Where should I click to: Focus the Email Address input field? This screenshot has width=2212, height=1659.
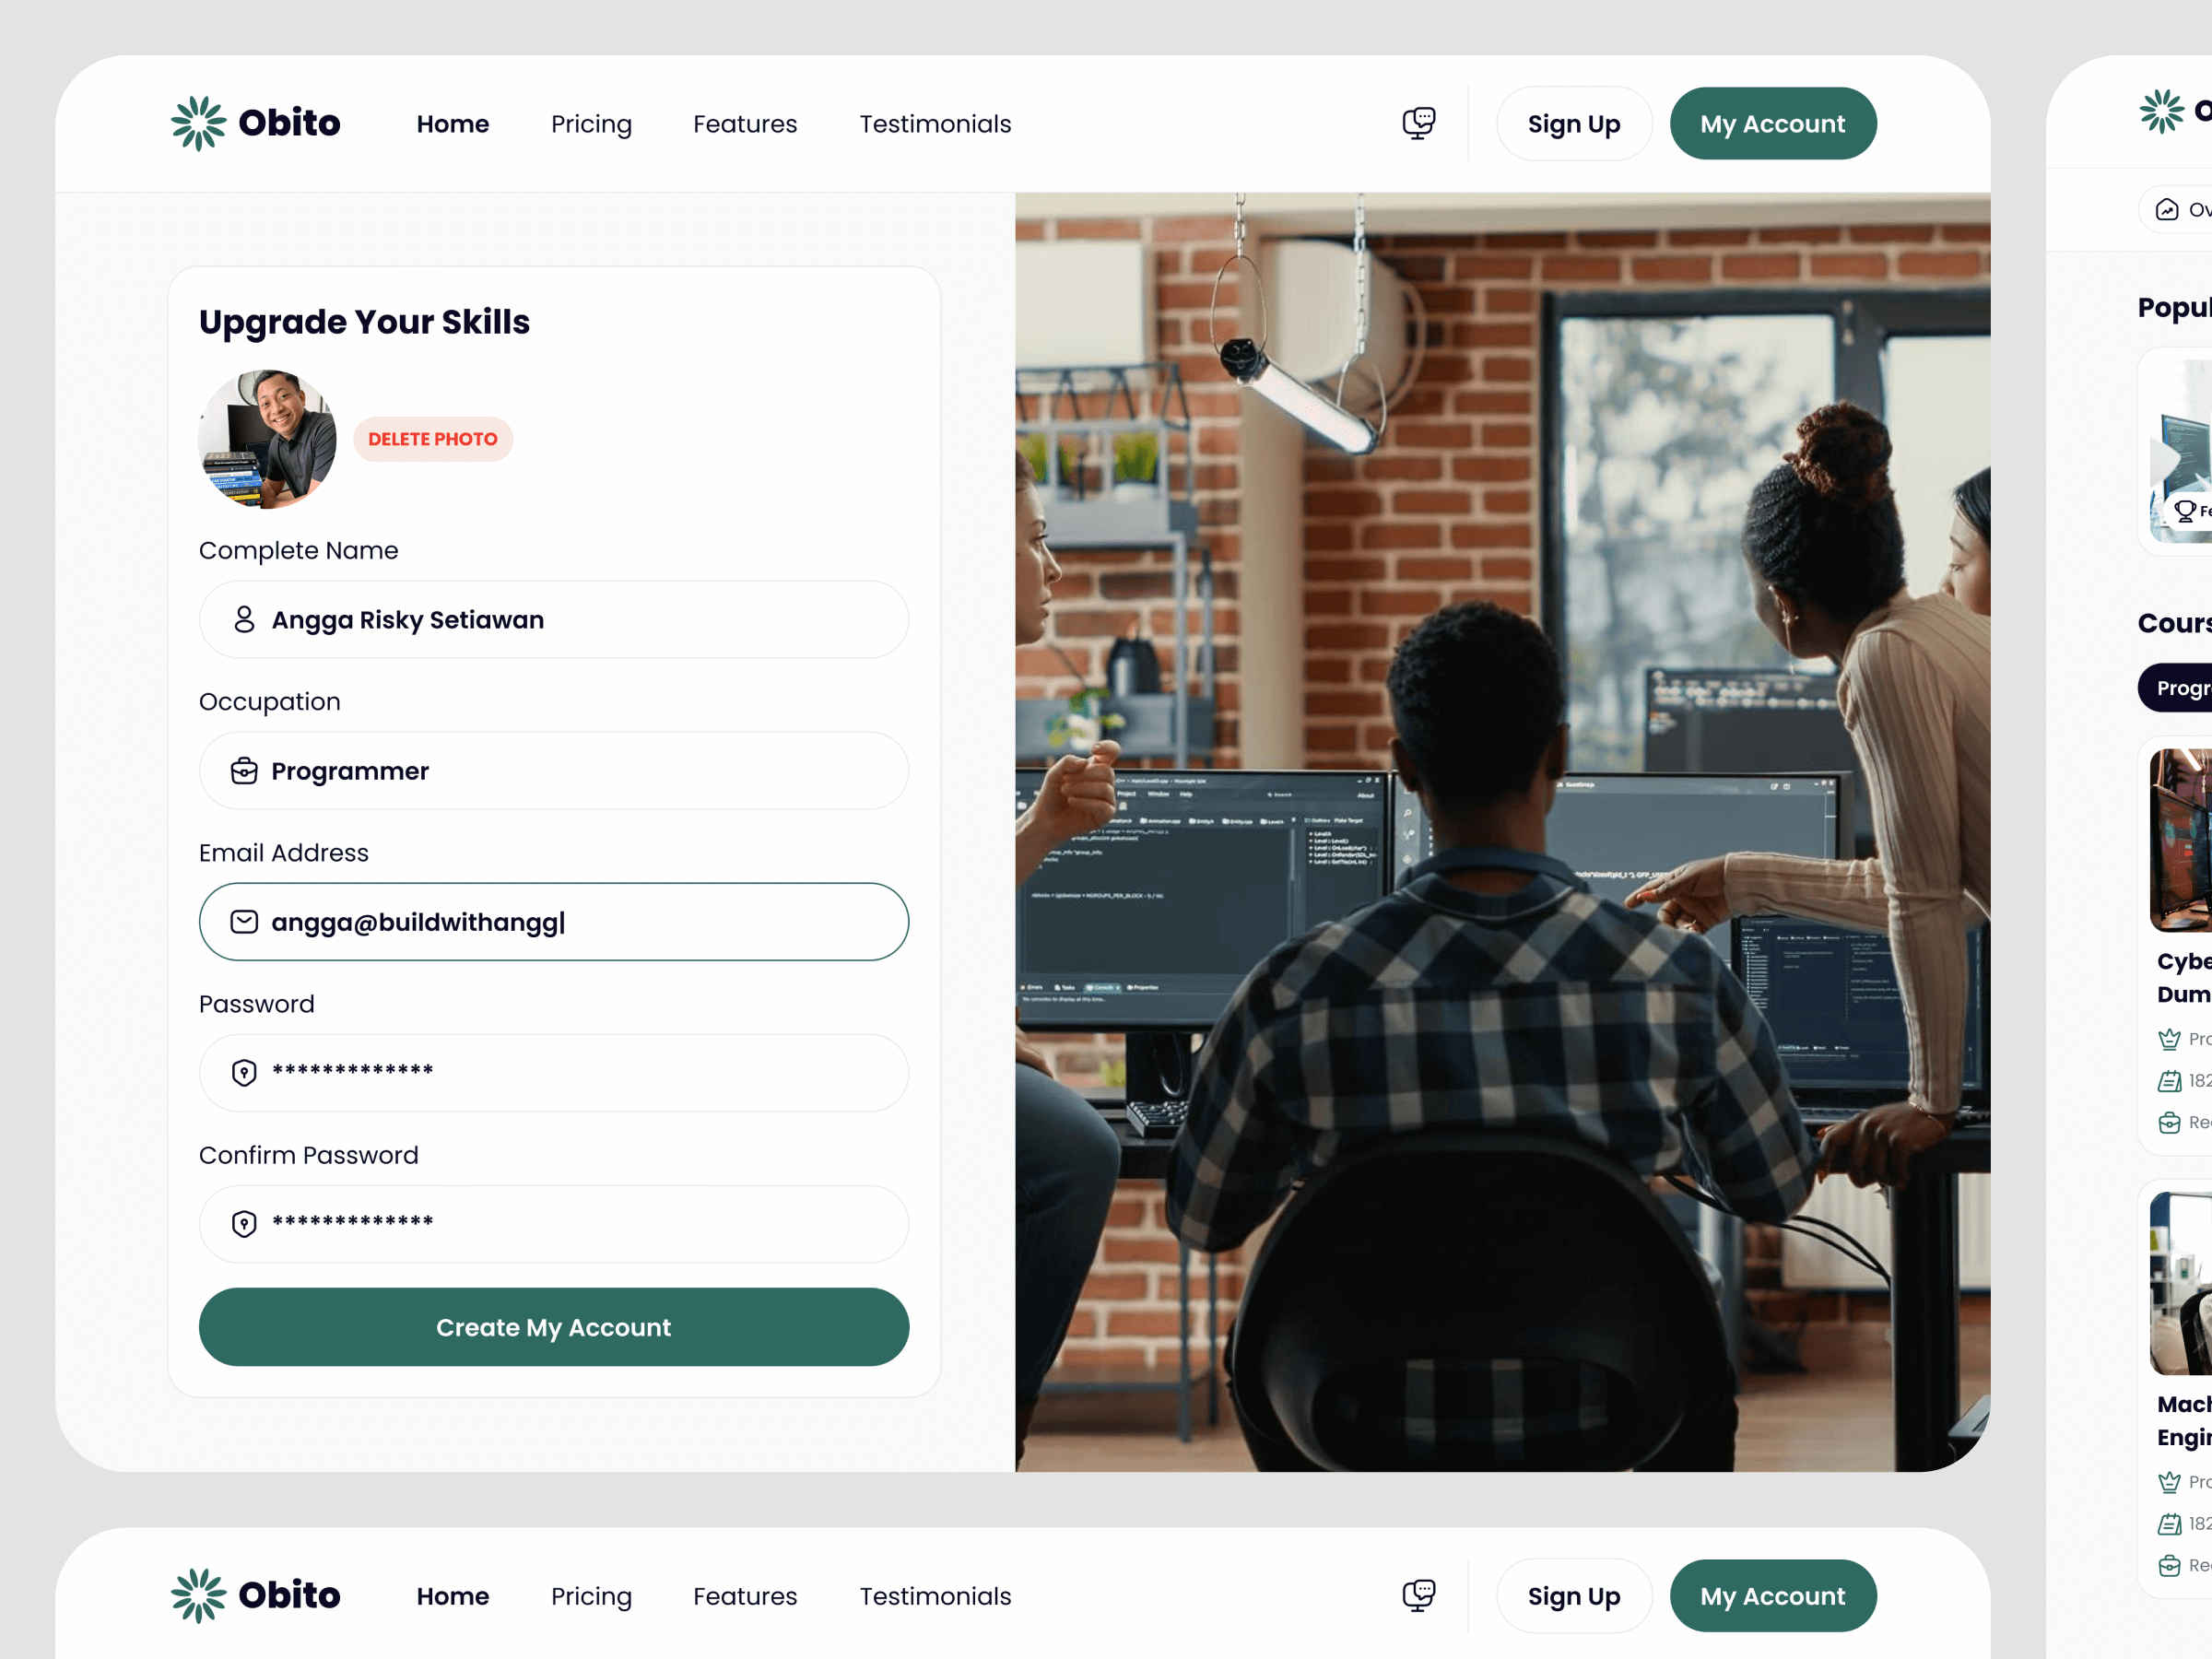[554, 922]
